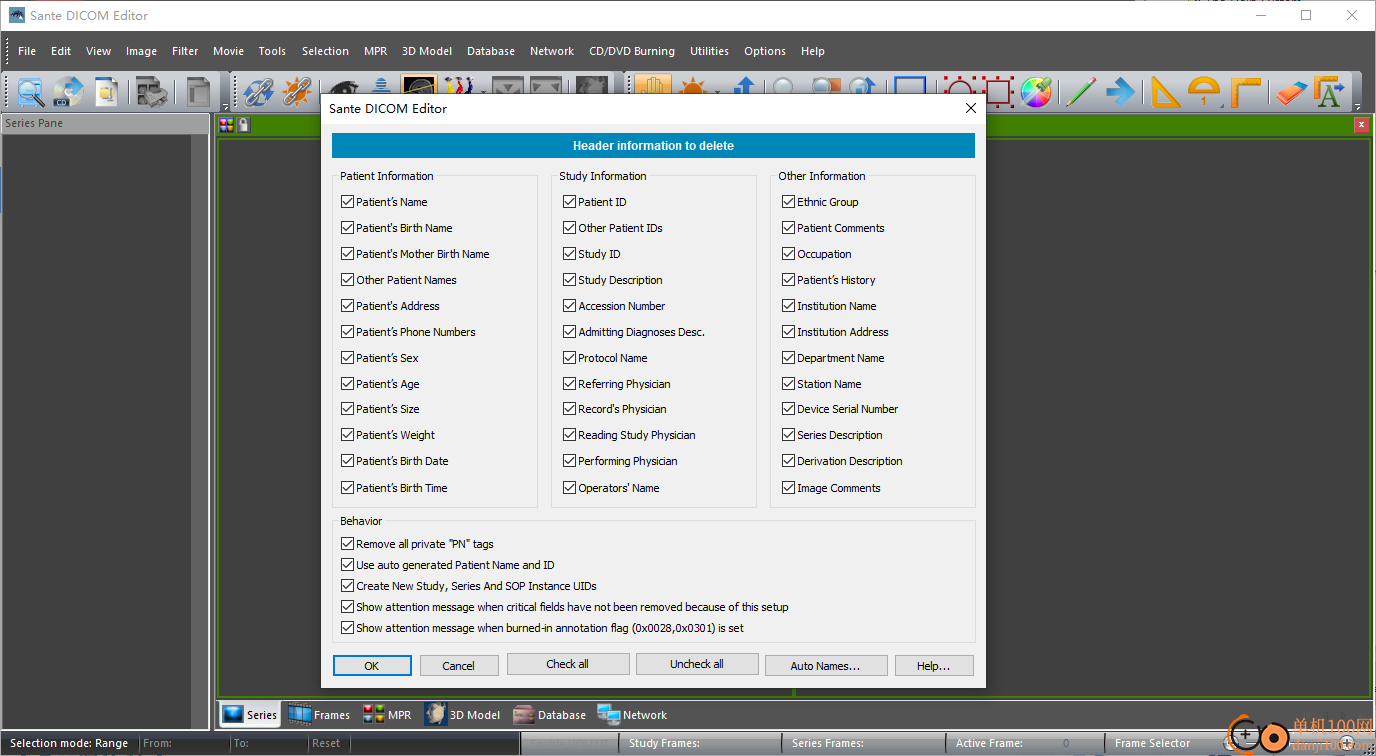1376x756 pixels.
Task: Click the document page toolbar icon
Action: tap(106, 92)
